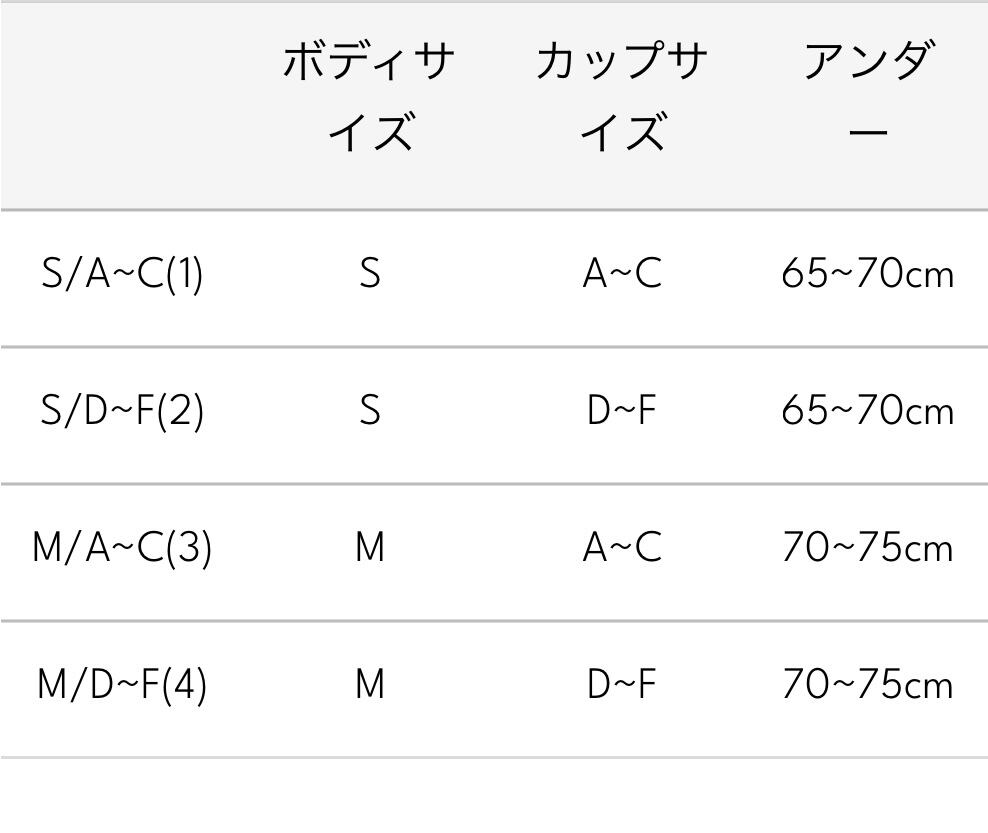The width and height of the screenshot is (988, 833).
Task: Select the M/D~F(4) row label
Action: click(123, 685)
